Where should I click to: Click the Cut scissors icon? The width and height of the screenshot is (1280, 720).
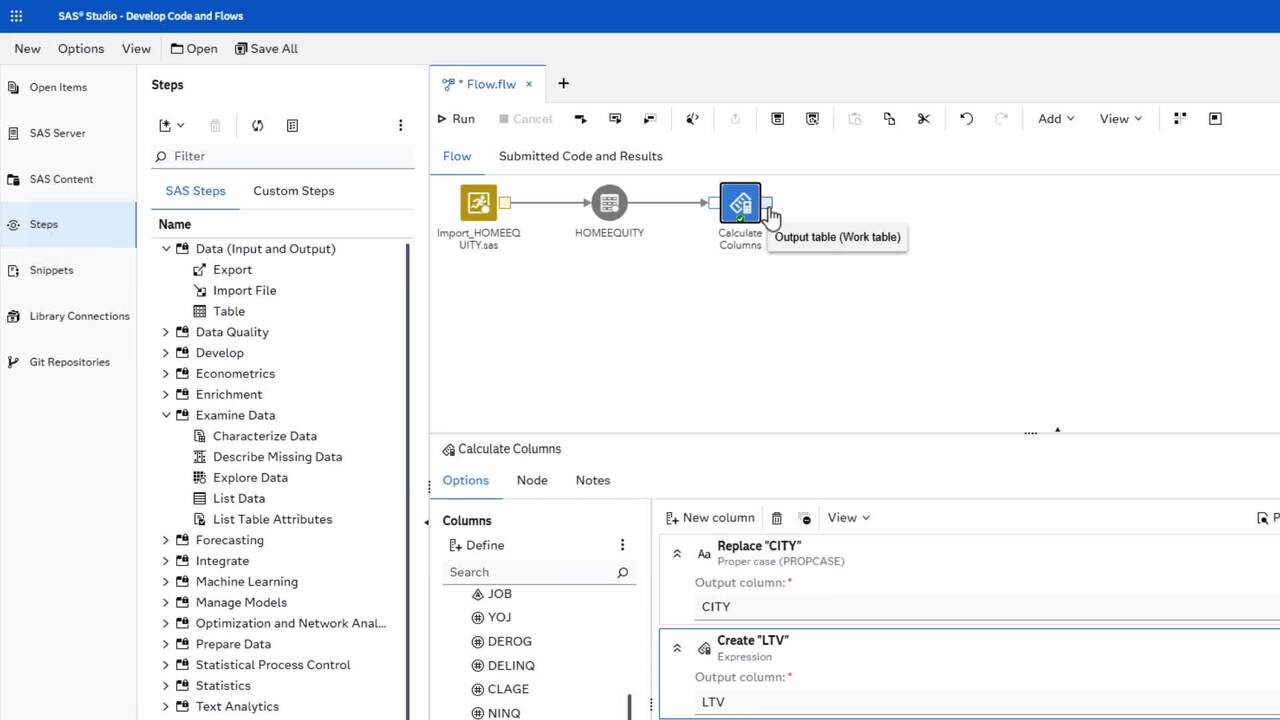[923, 119]
